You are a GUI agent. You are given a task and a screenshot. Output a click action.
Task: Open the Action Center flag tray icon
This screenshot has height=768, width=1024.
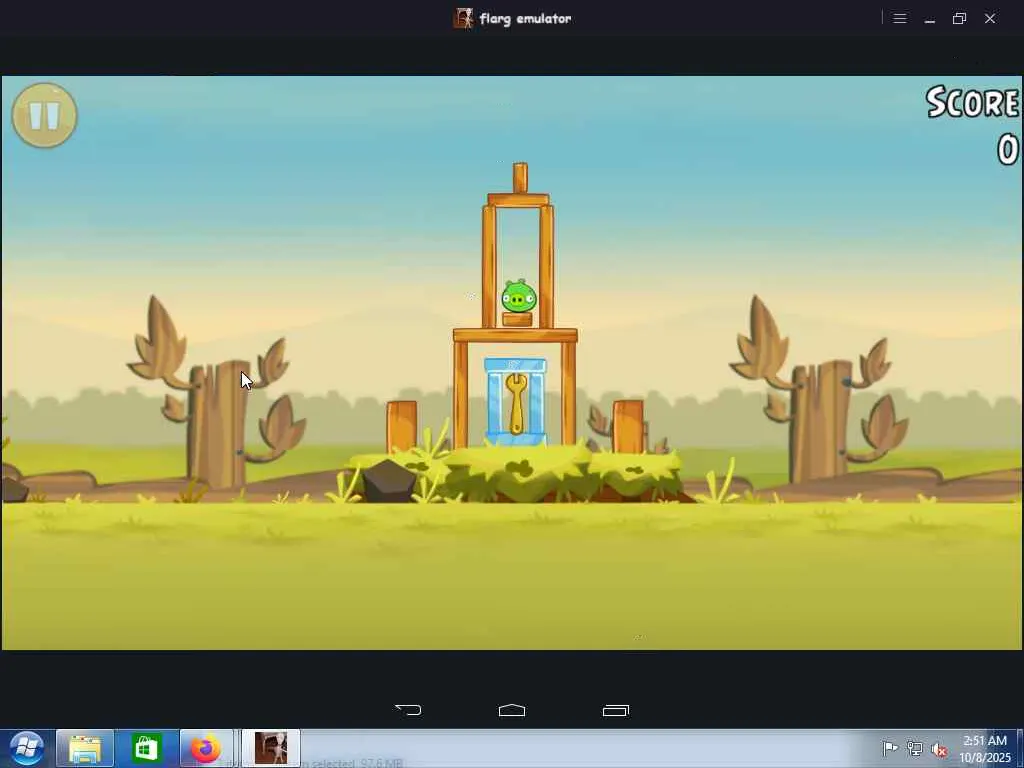point(889,748)
